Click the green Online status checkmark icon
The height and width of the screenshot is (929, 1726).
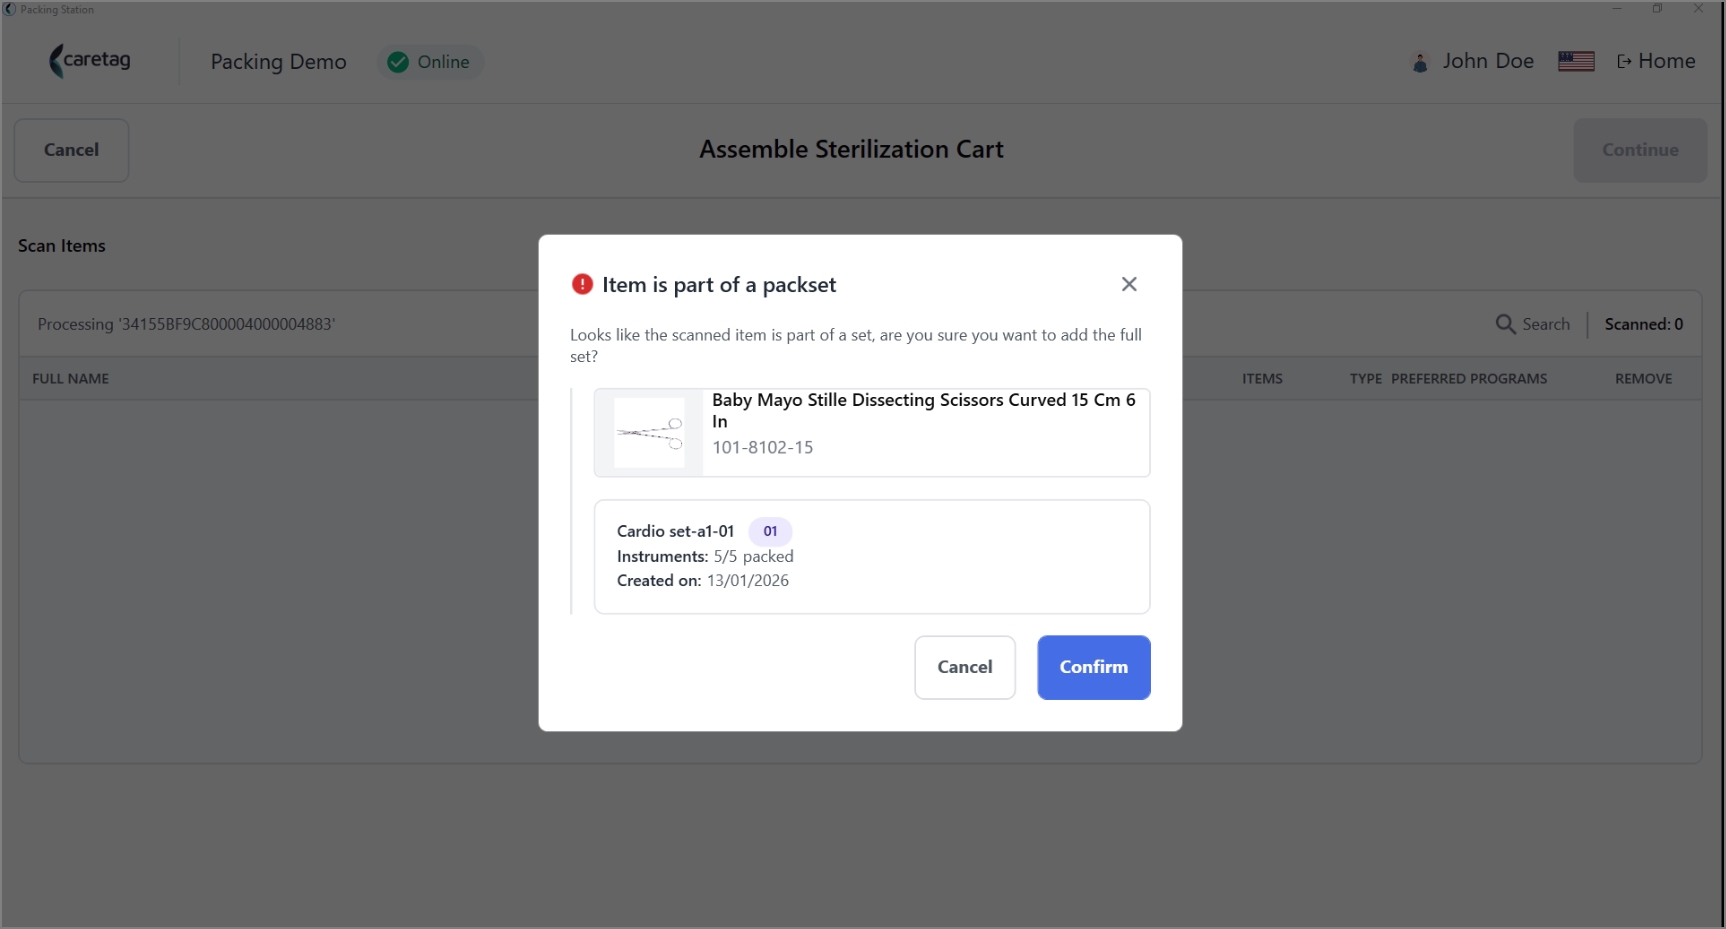pyautogui.click(x=398, y=62)
